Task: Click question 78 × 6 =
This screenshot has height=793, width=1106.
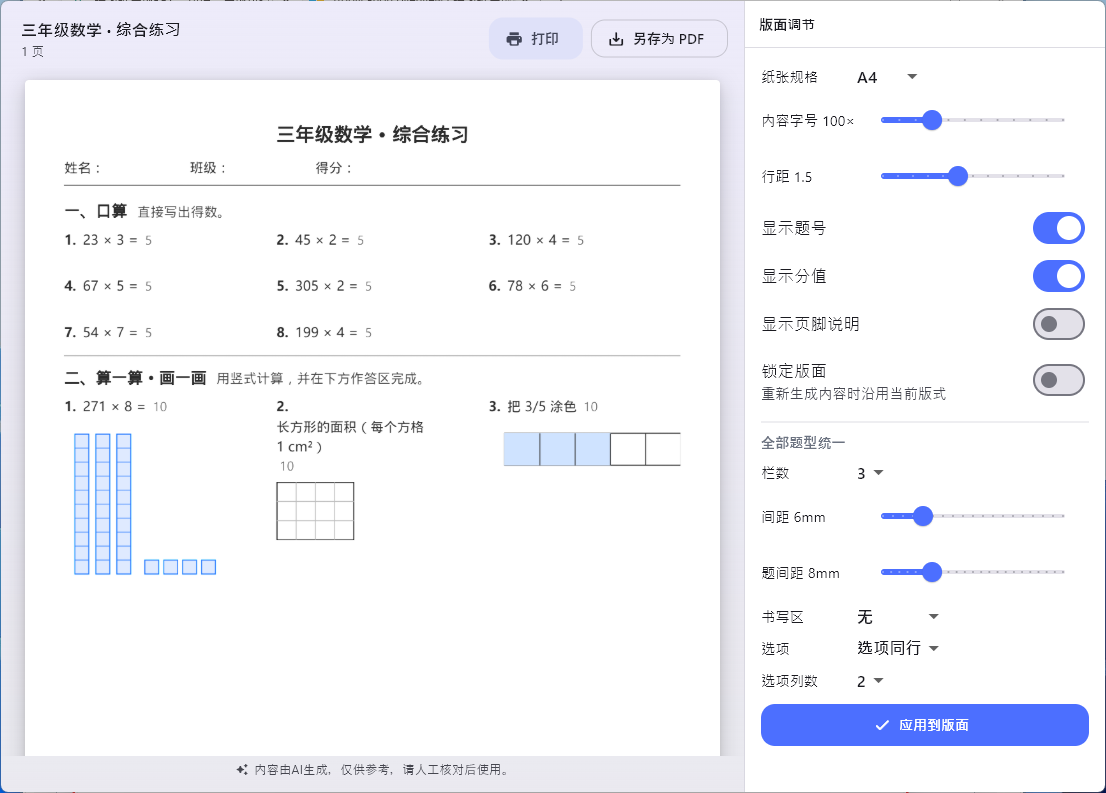Action: click(x=533, y=286)
